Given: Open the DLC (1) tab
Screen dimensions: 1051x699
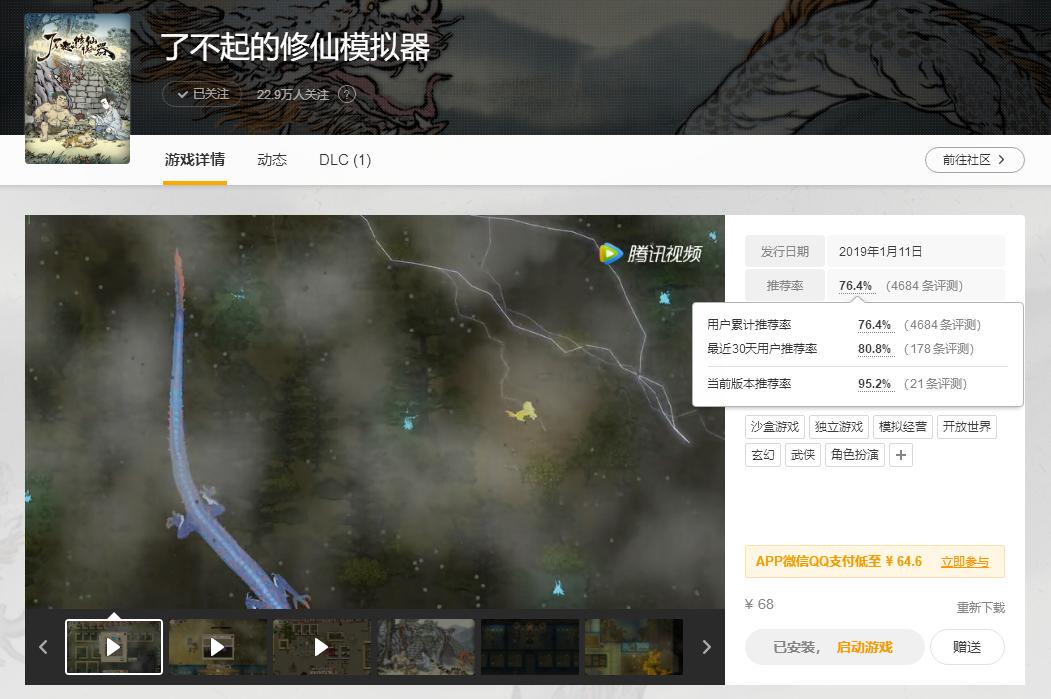Looking at the screenshot, I should tap(344, 160).
